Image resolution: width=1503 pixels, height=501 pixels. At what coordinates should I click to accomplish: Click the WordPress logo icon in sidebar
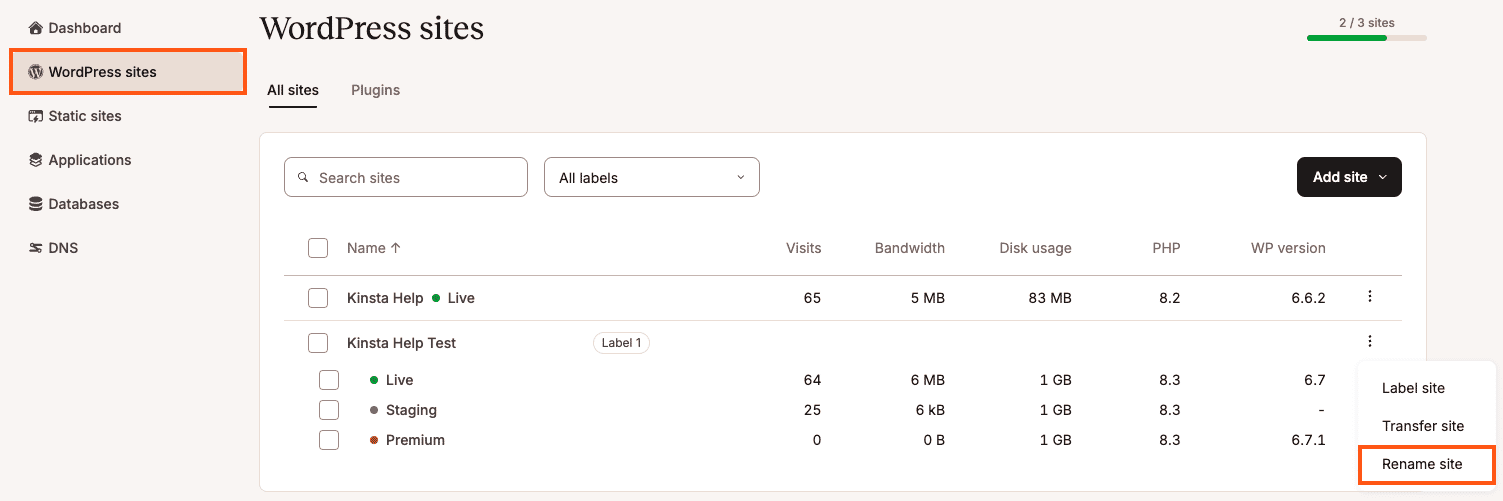[x=36, y=72]
